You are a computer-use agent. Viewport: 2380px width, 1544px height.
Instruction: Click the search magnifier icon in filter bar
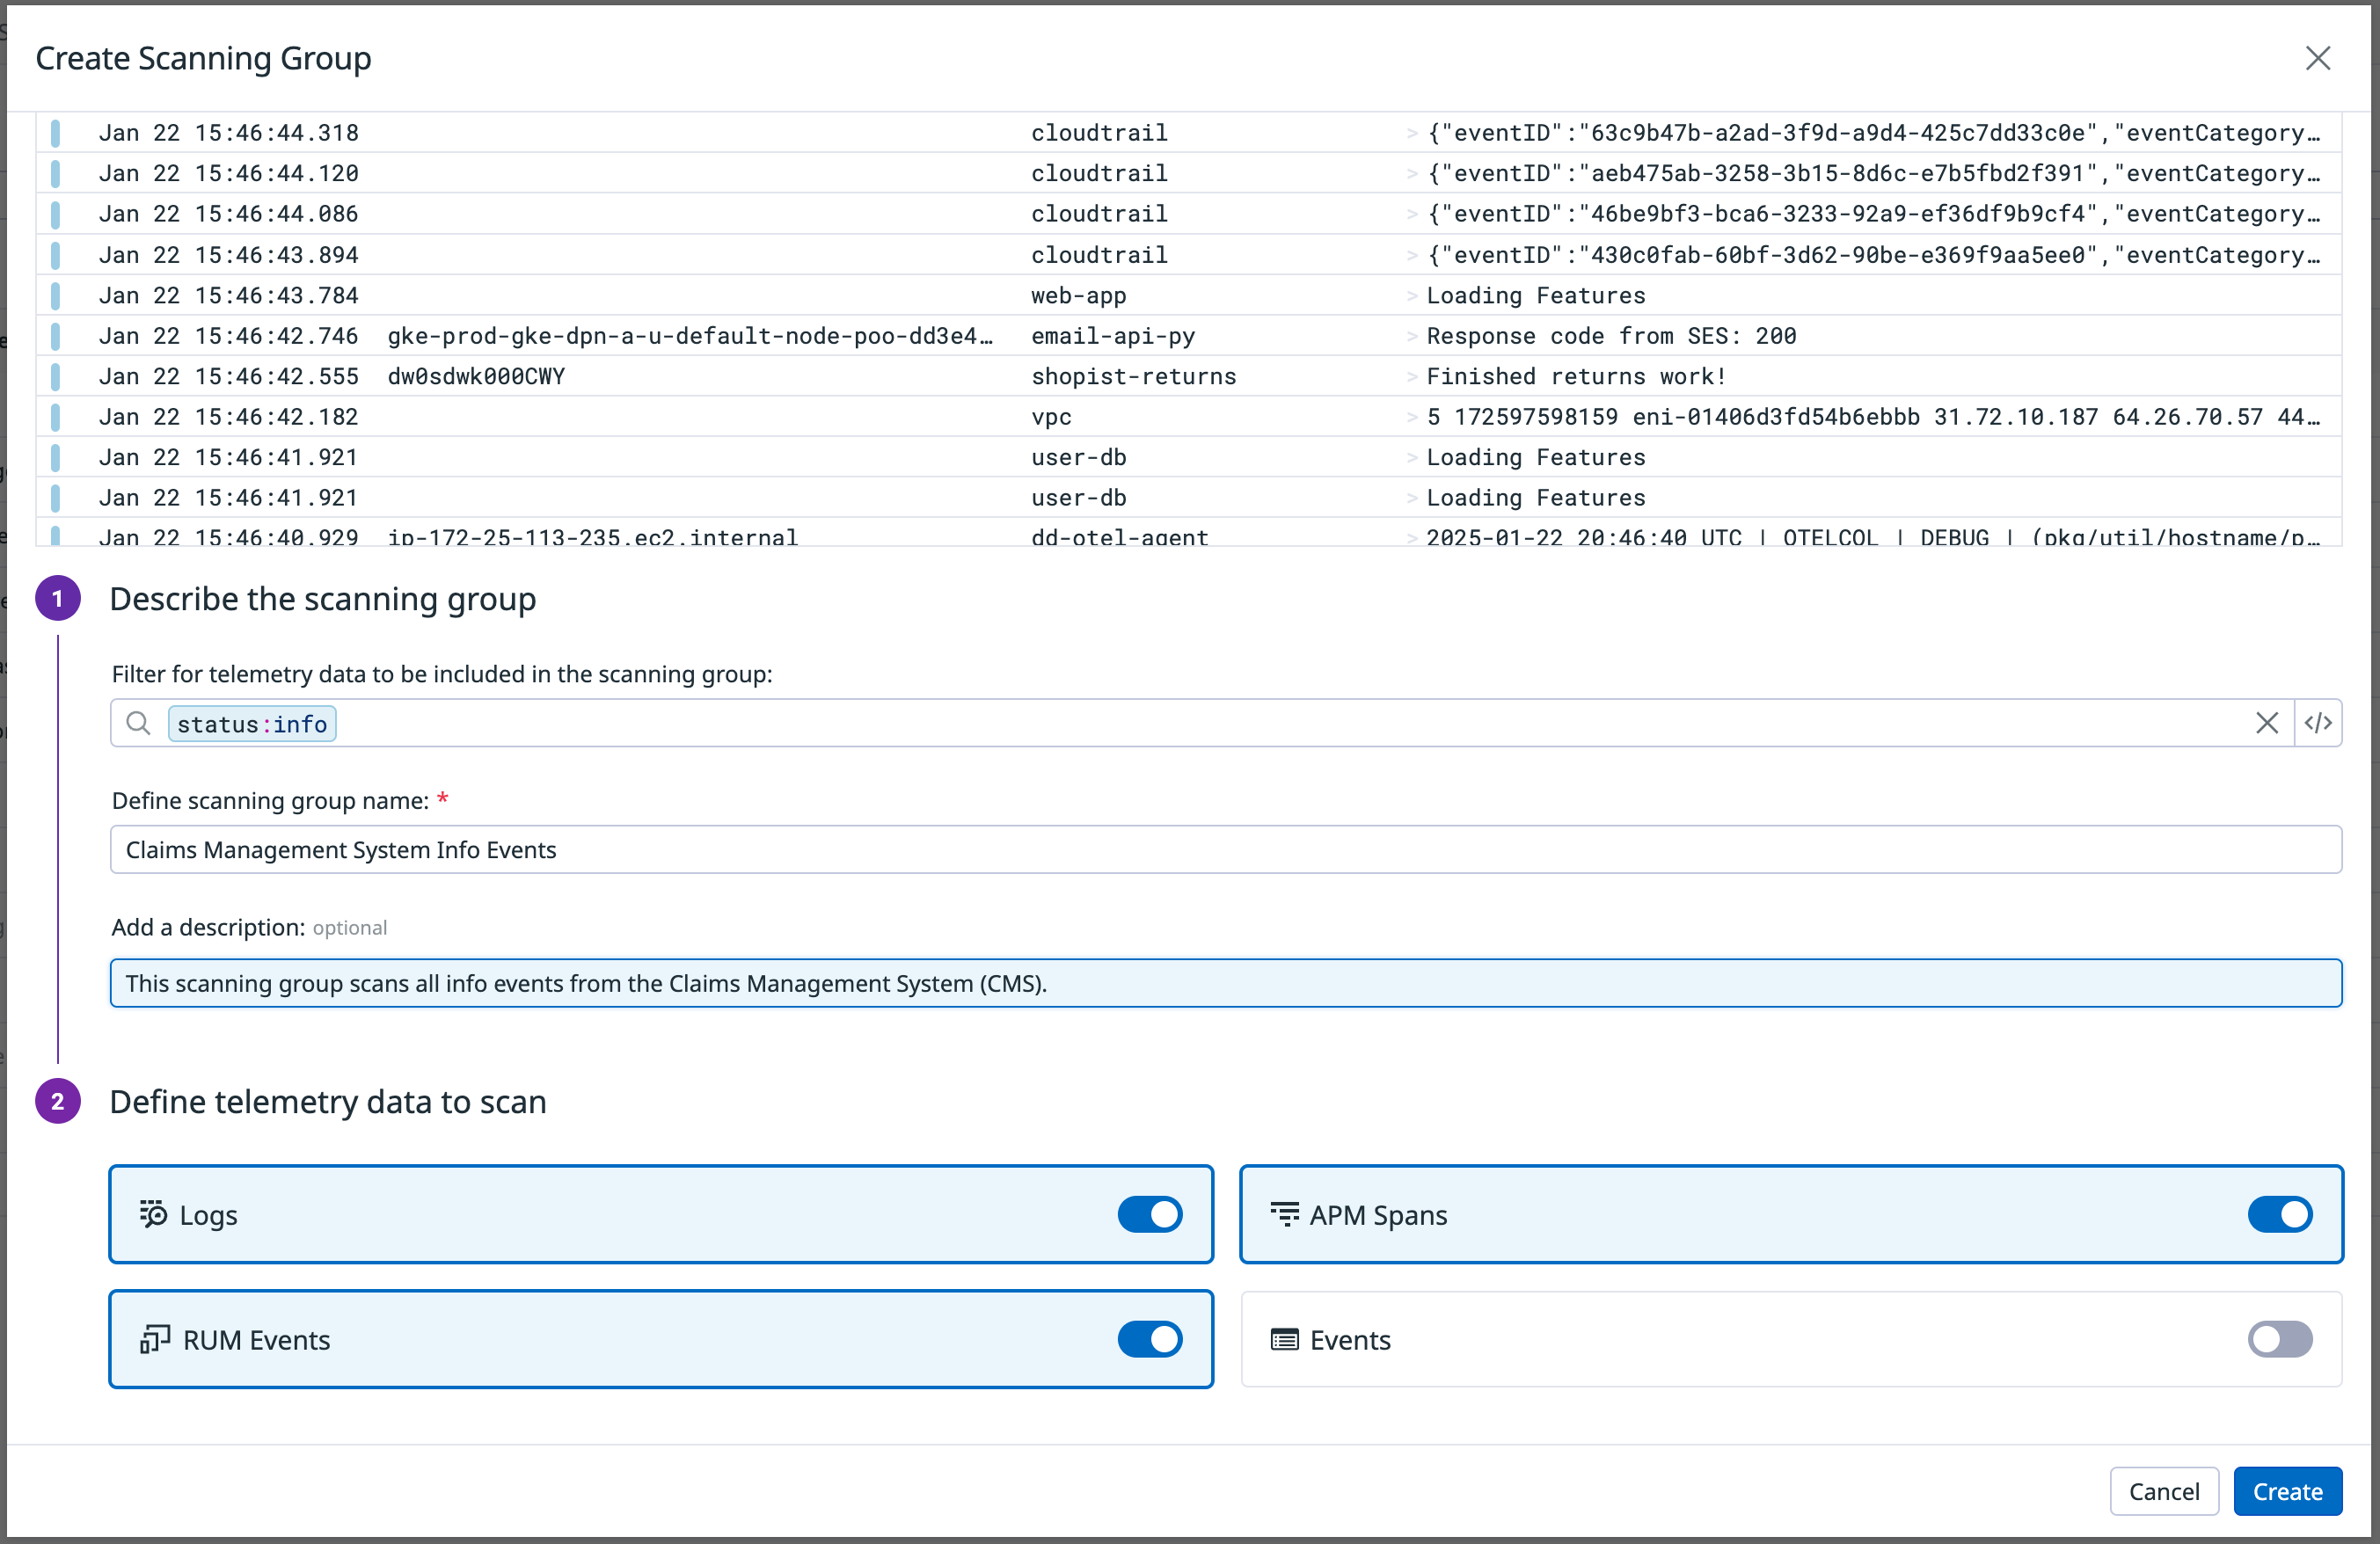138,723
